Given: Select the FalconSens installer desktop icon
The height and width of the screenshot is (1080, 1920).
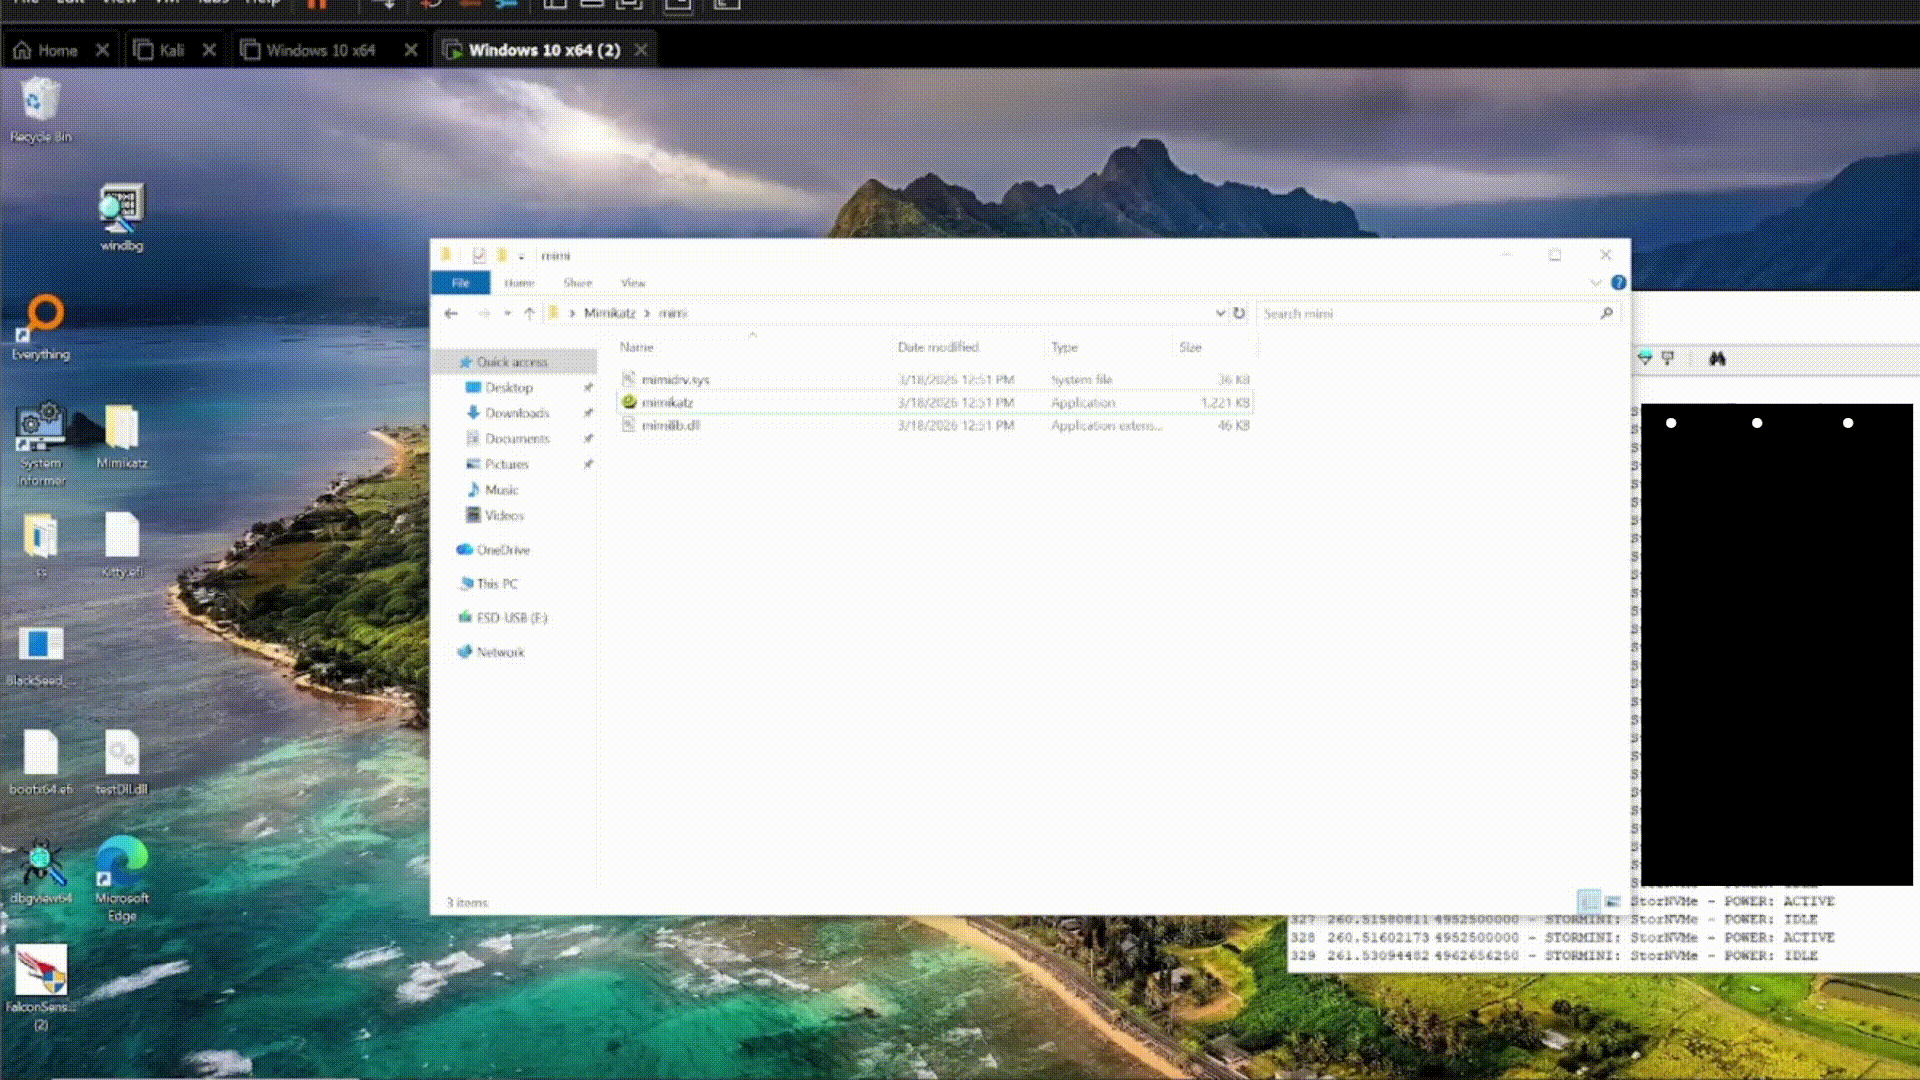Looking at the screenshot, I should coord(41,988).
